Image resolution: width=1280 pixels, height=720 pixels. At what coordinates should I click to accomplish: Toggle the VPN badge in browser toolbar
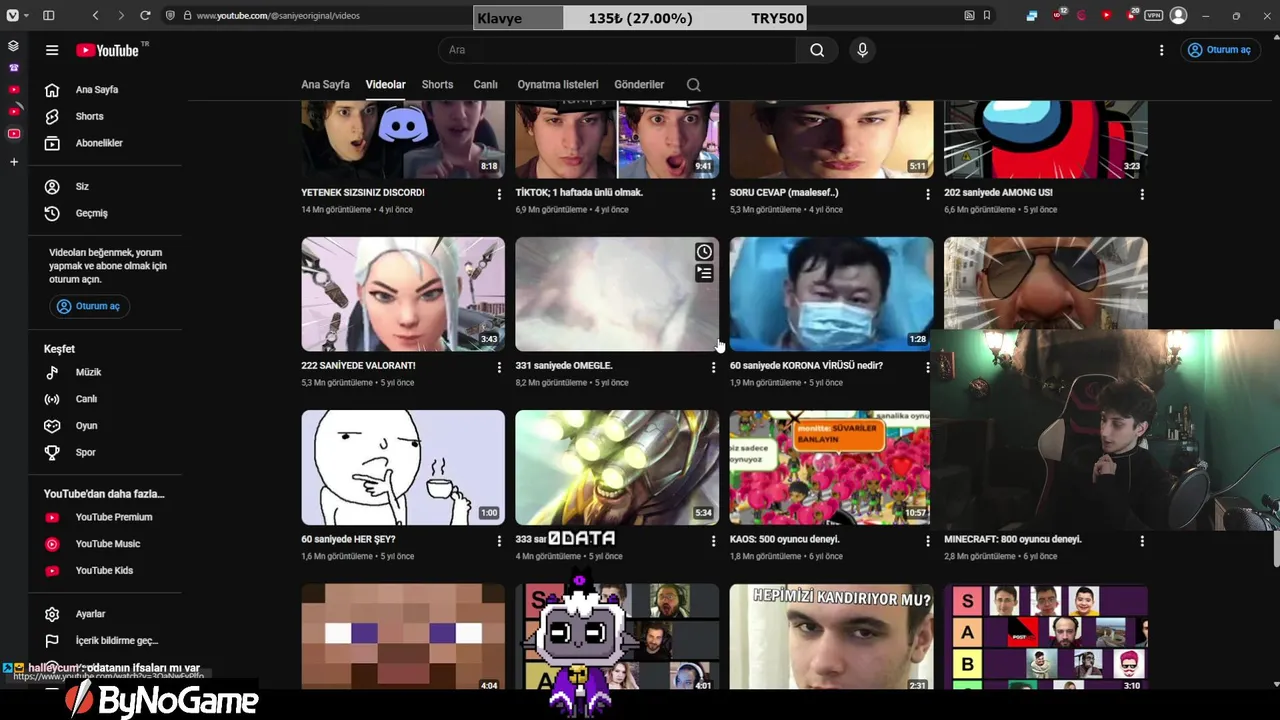[x=1154, y=16]
